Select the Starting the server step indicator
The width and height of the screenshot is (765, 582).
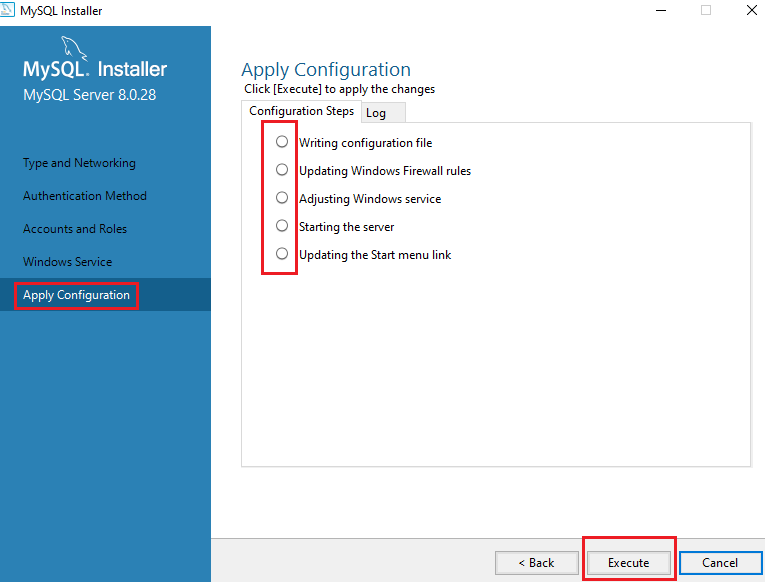coord(282,225)
